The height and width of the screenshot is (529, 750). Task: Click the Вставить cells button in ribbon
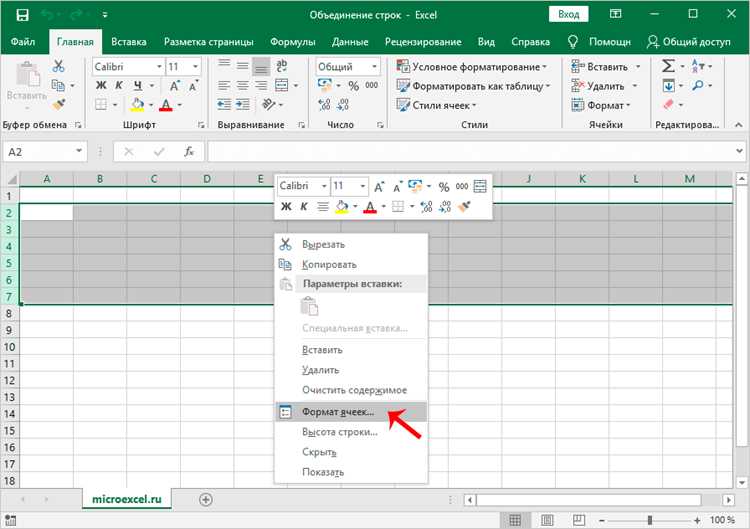pos(599,66)
